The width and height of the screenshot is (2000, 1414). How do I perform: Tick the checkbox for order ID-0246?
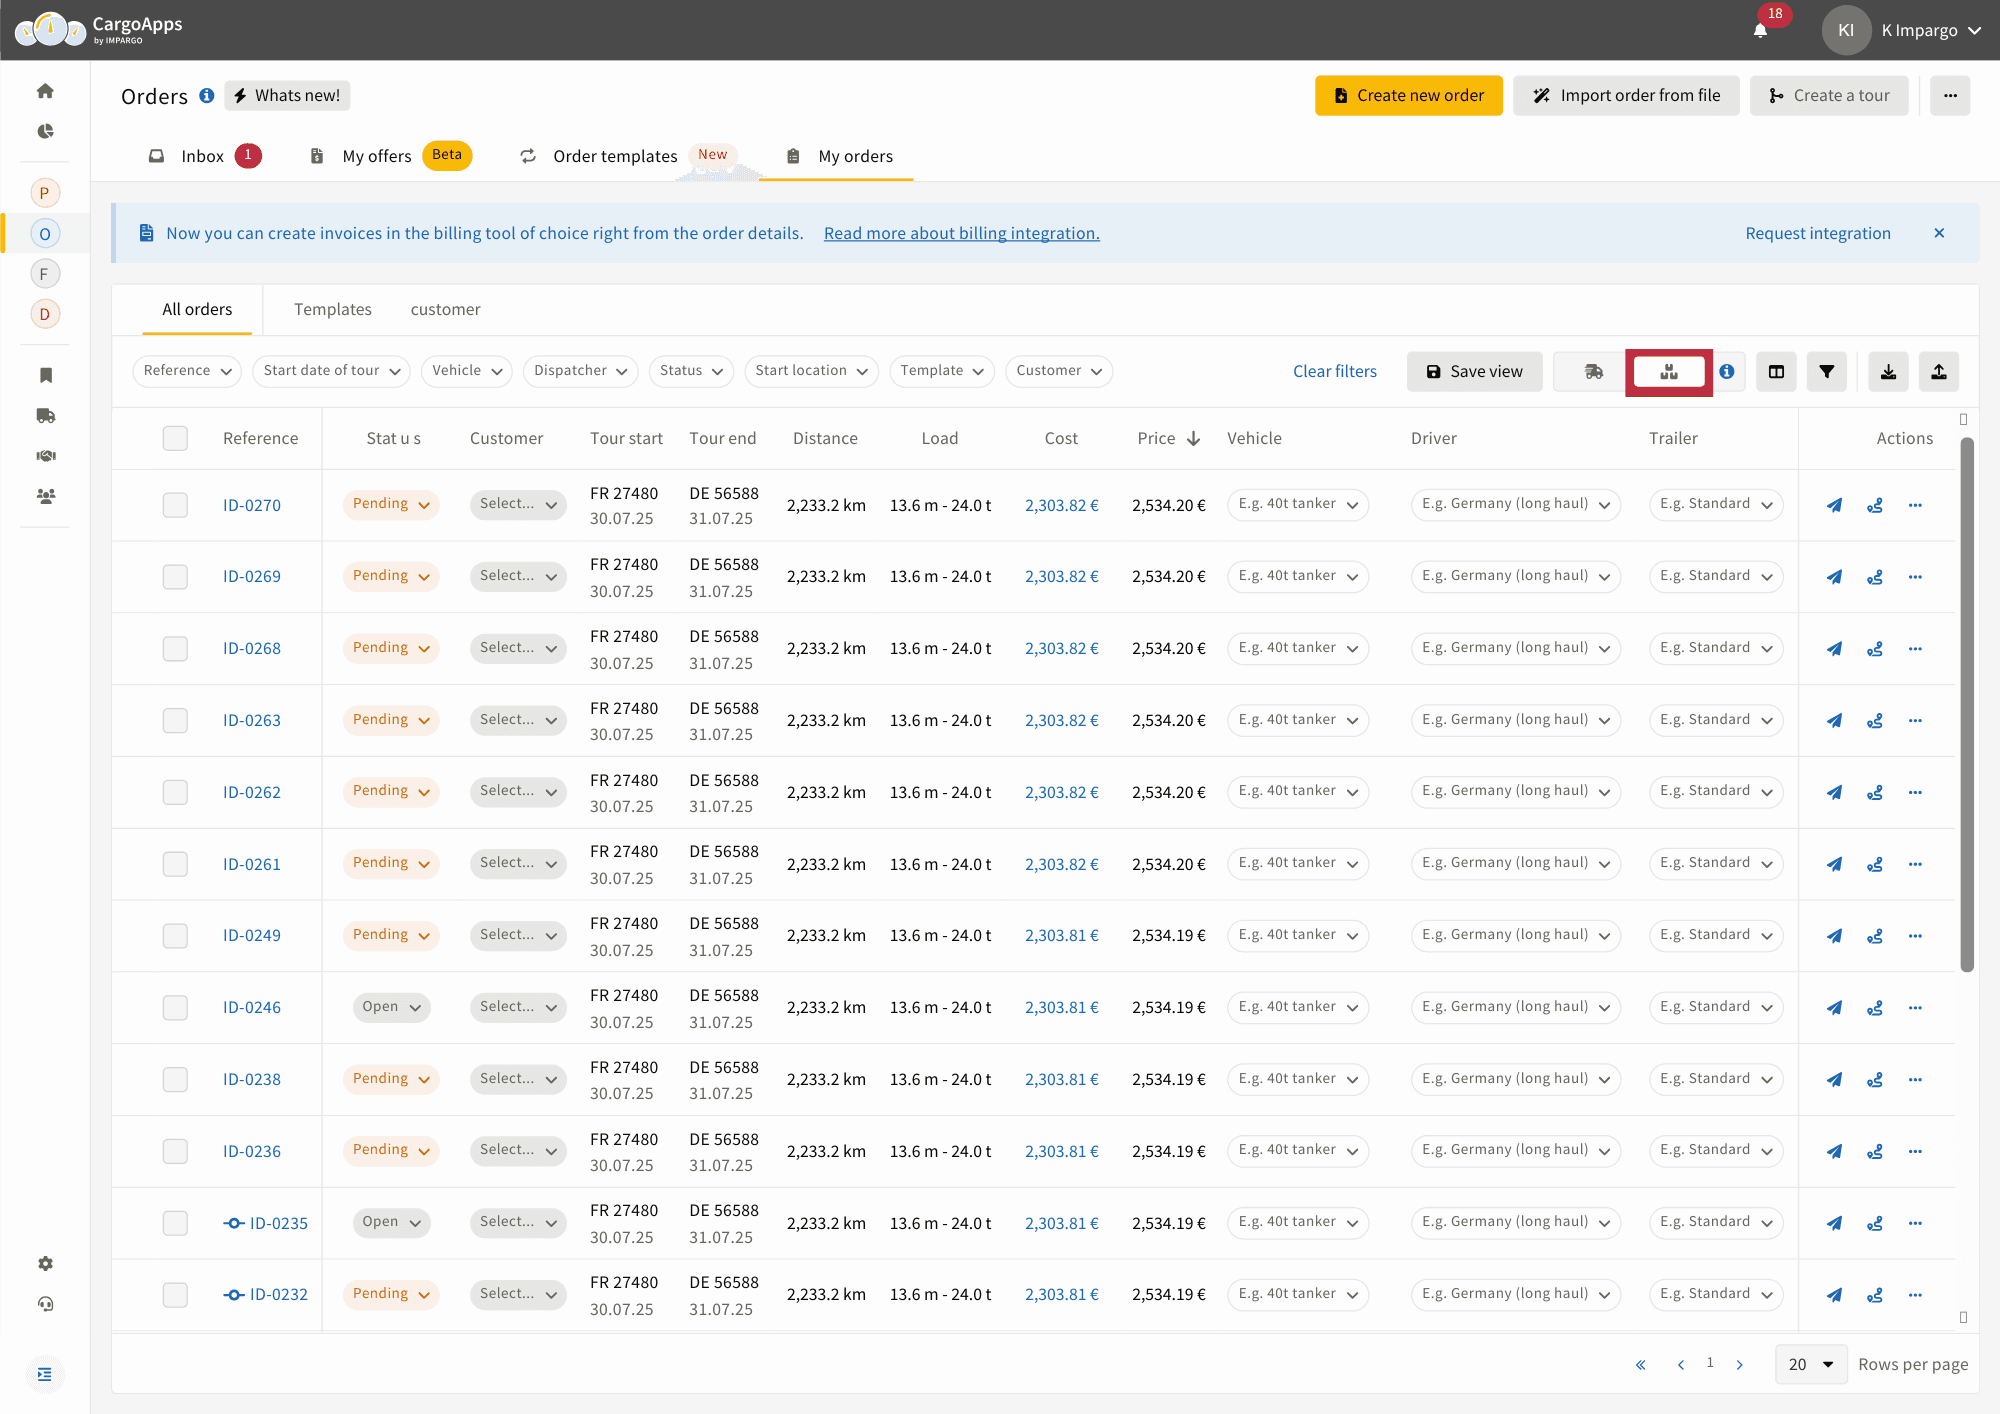[x=175, y=1007]
